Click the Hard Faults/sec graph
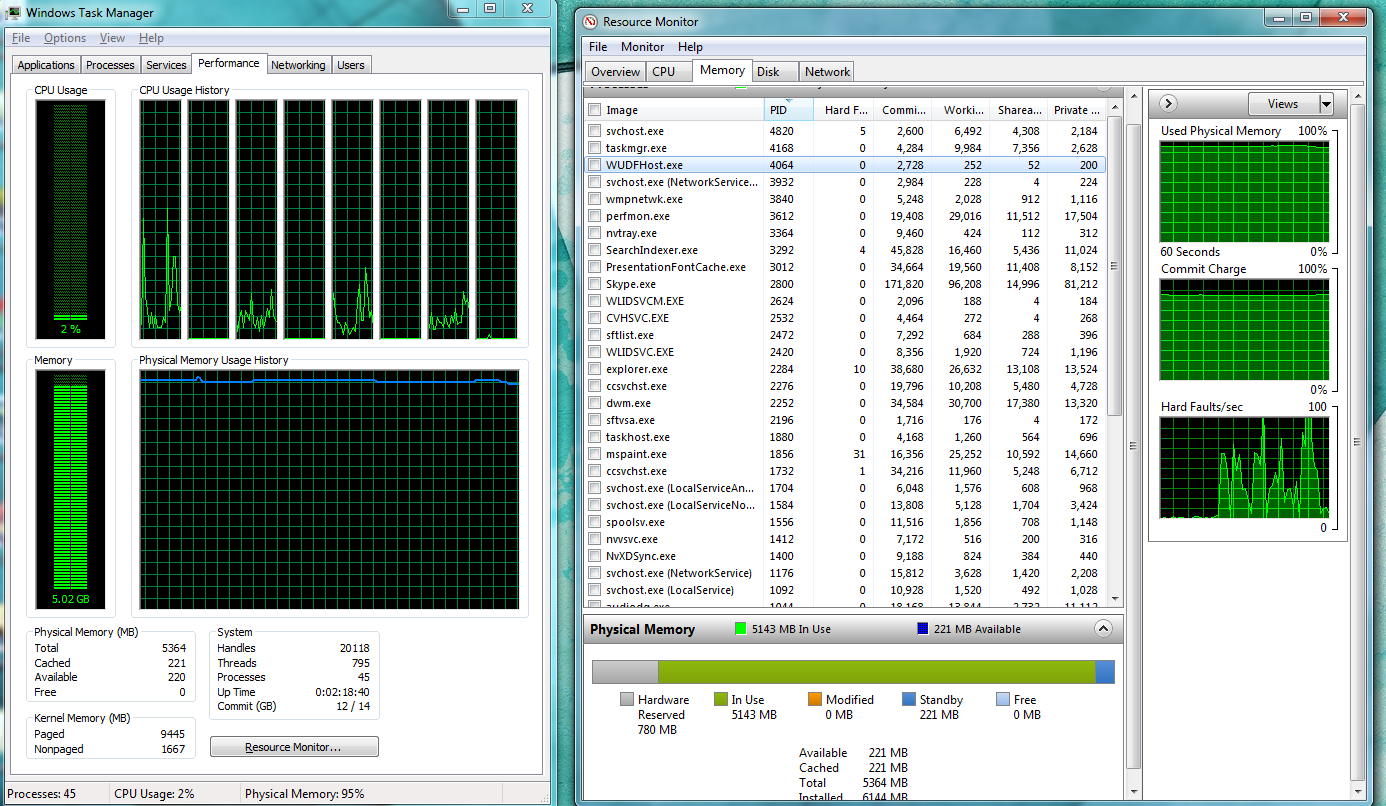 (x=1244, y=467)
